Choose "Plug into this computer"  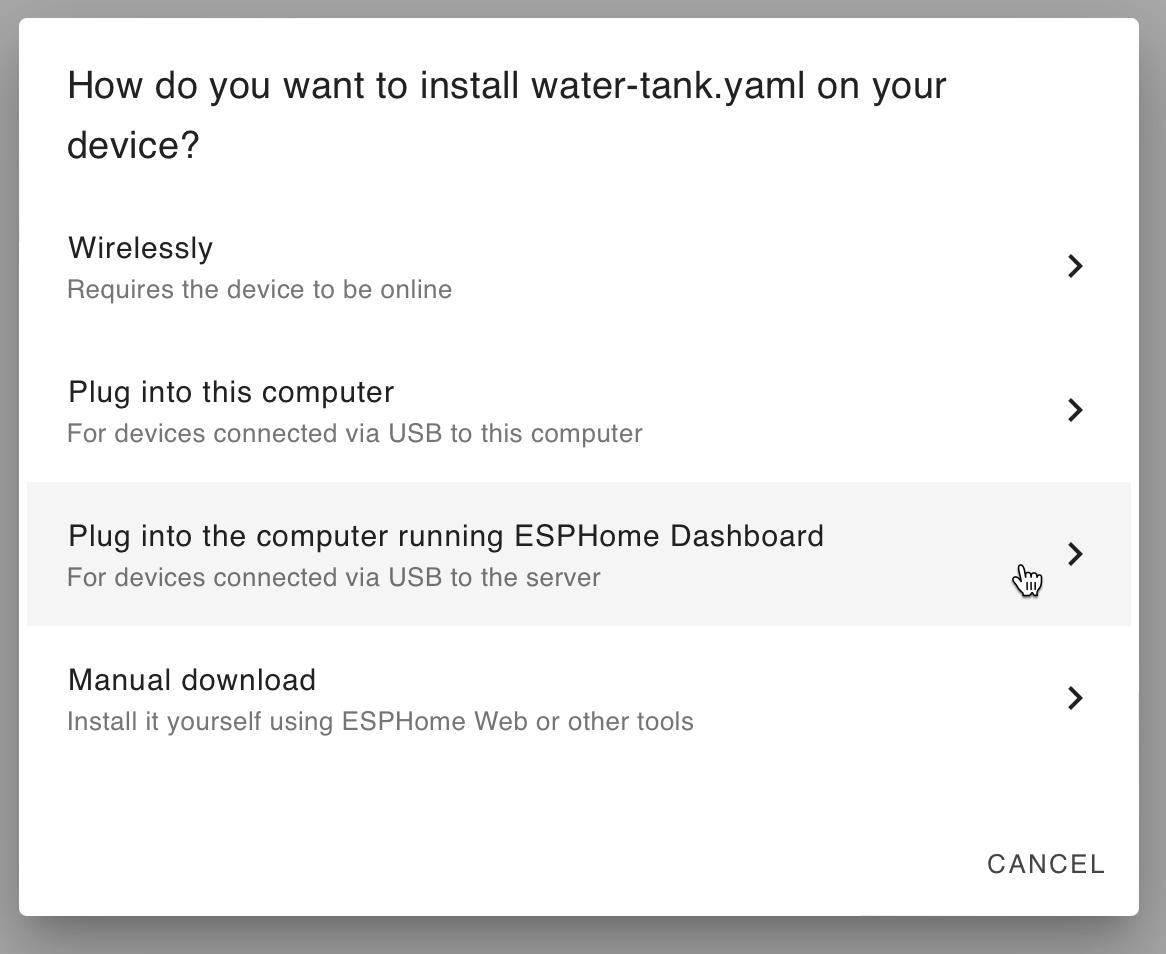[231, 392]
